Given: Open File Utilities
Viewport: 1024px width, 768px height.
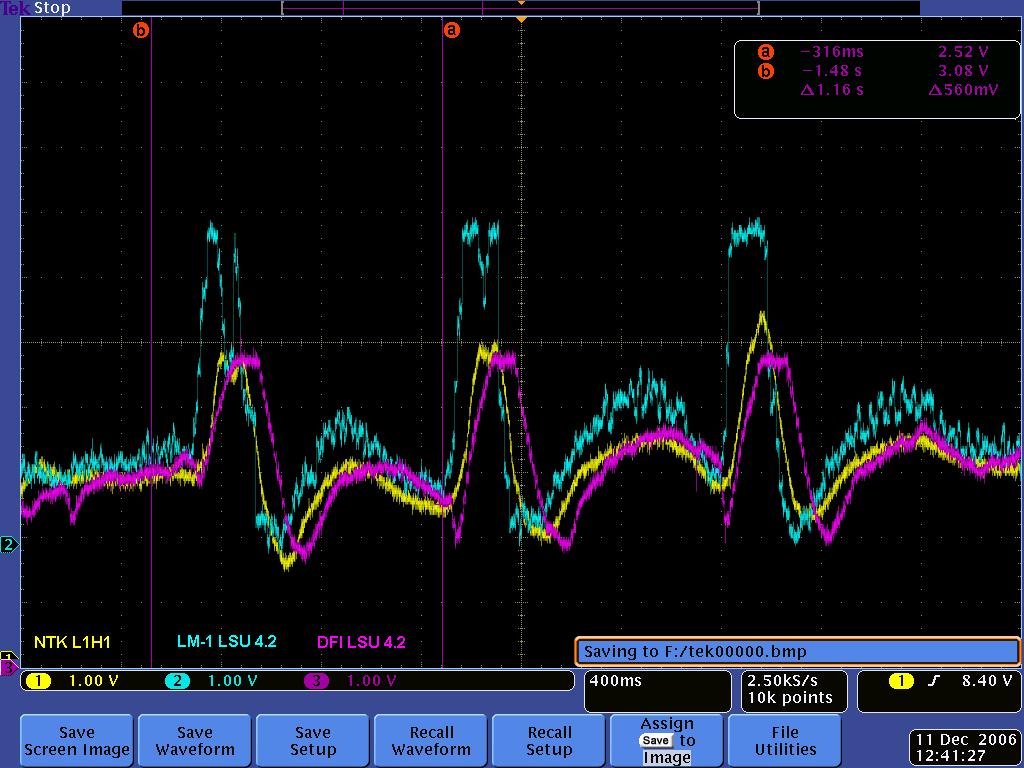Looking at the screenshot, I should coord(785,740).
